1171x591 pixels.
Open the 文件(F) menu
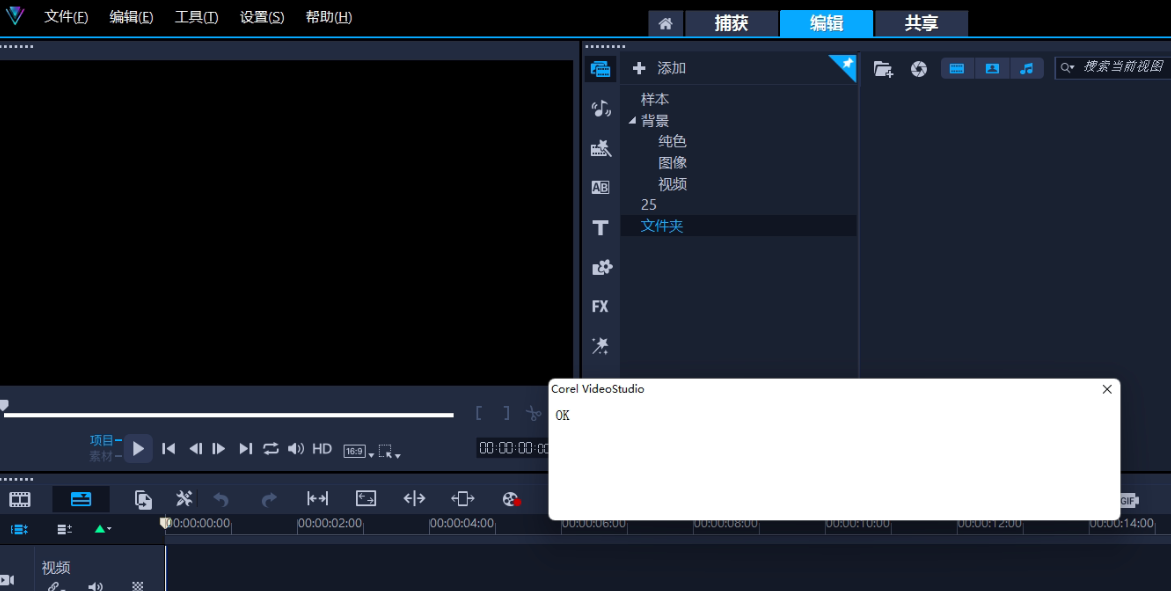pos(66,17)
